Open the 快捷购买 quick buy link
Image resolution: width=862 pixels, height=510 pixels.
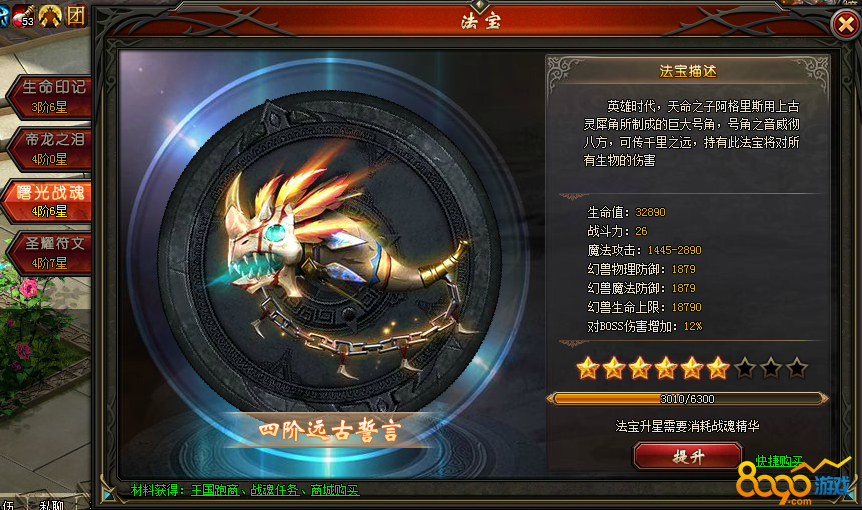click(x=779, y=461)
